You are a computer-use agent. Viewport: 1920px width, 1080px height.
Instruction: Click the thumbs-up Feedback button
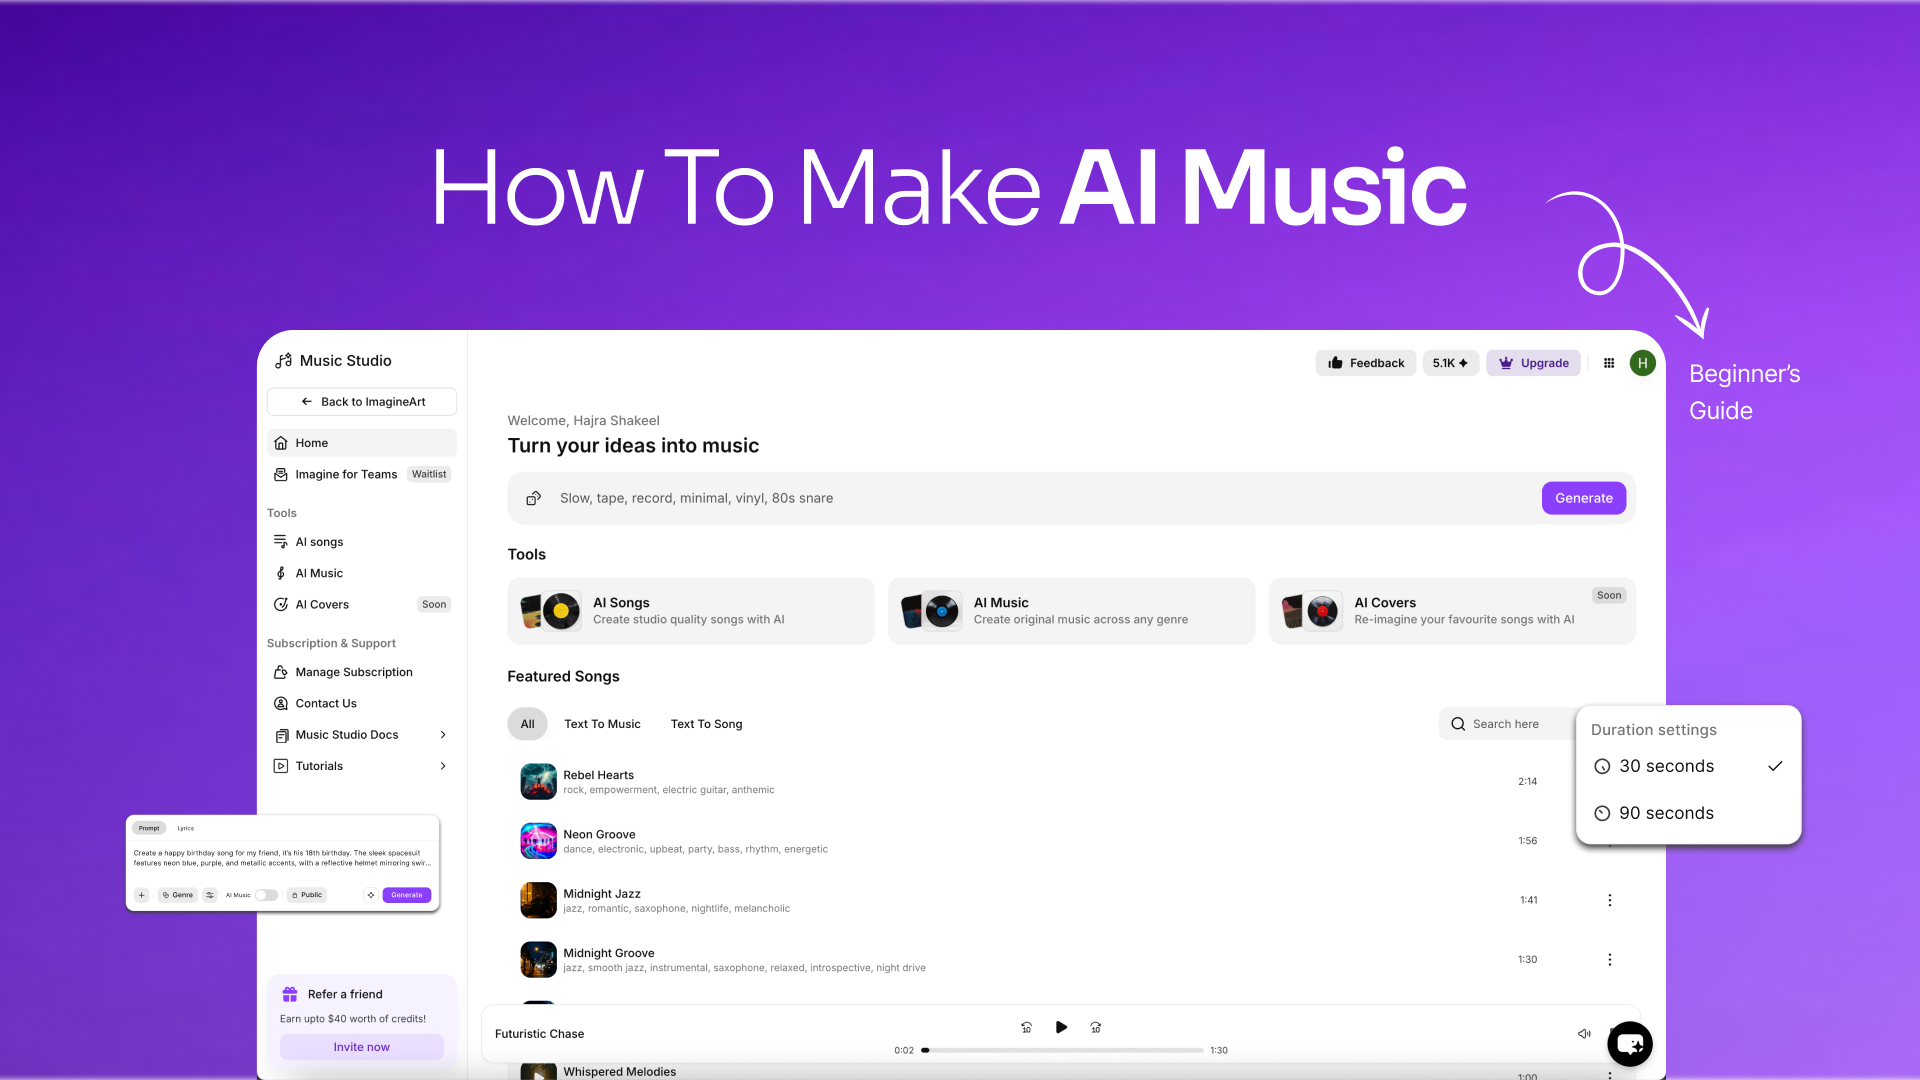pyautogui.click(x=1366, y=363)
